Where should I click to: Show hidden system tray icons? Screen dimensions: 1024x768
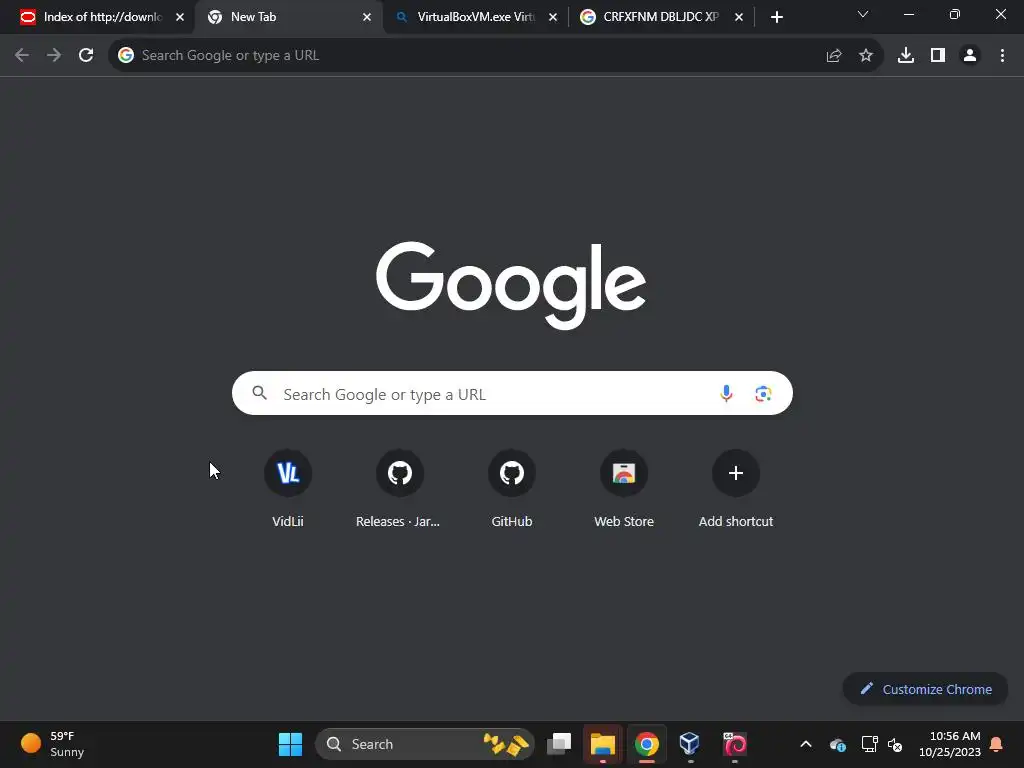[806, 744]
